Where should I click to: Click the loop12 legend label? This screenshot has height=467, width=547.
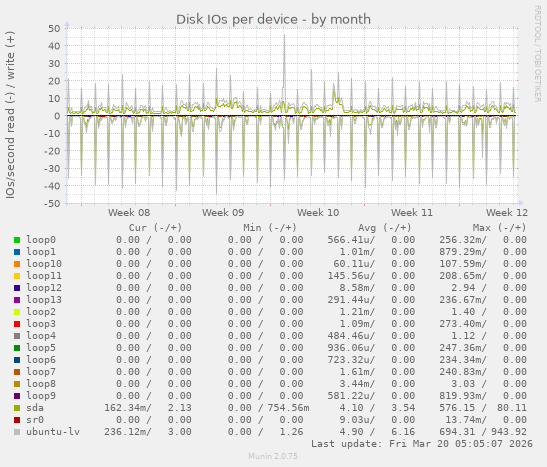click(x=44, y=288)
